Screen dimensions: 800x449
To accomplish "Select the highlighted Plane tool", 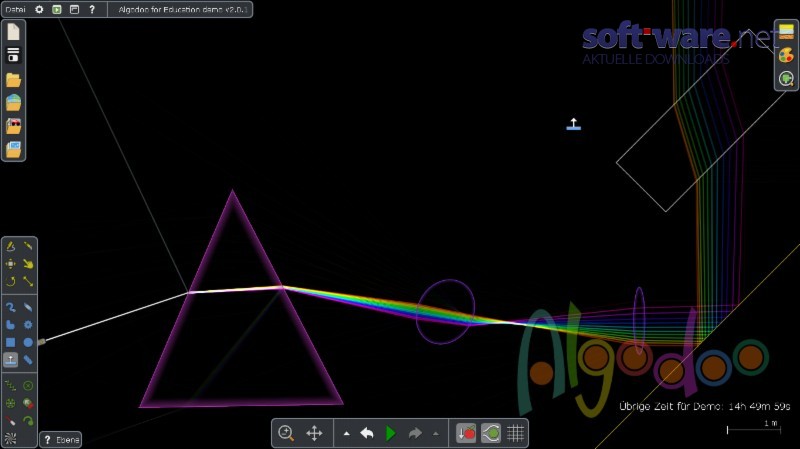I will [10, 360].
